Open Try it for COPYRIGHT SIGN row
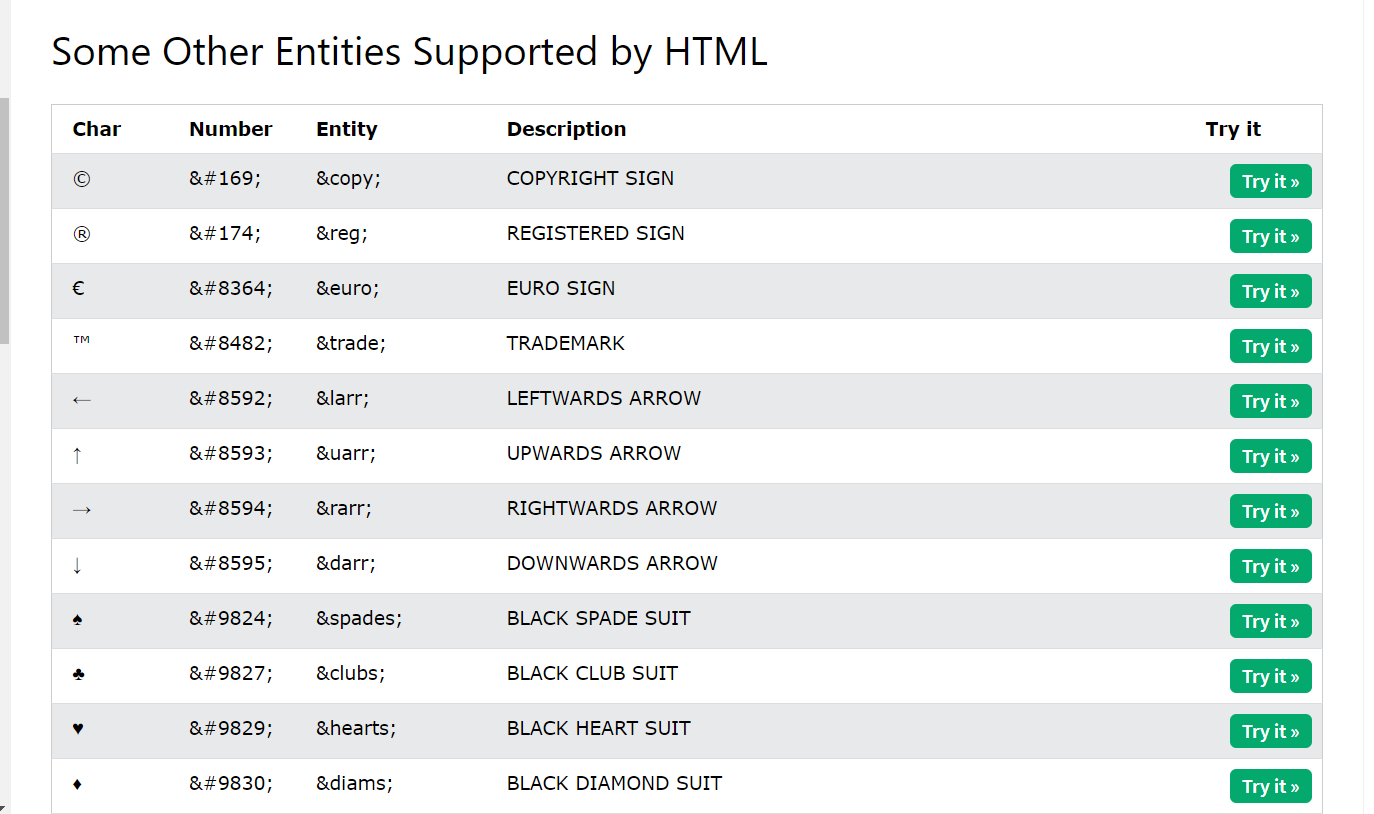This screenshot has height=814, width=1374. pos(1270,182)
